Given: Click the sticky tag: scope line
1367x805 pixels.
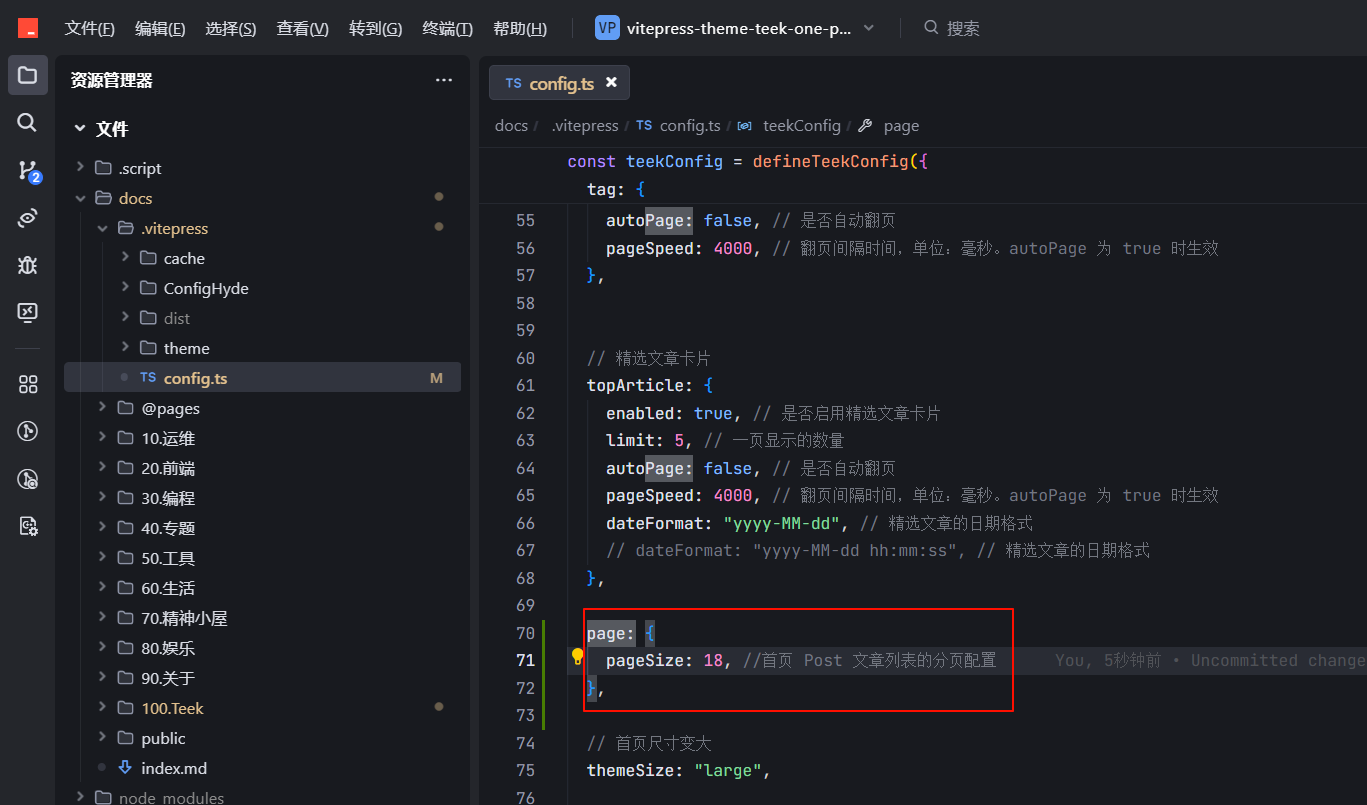Looking at the screenshot, I should point(616,189).
